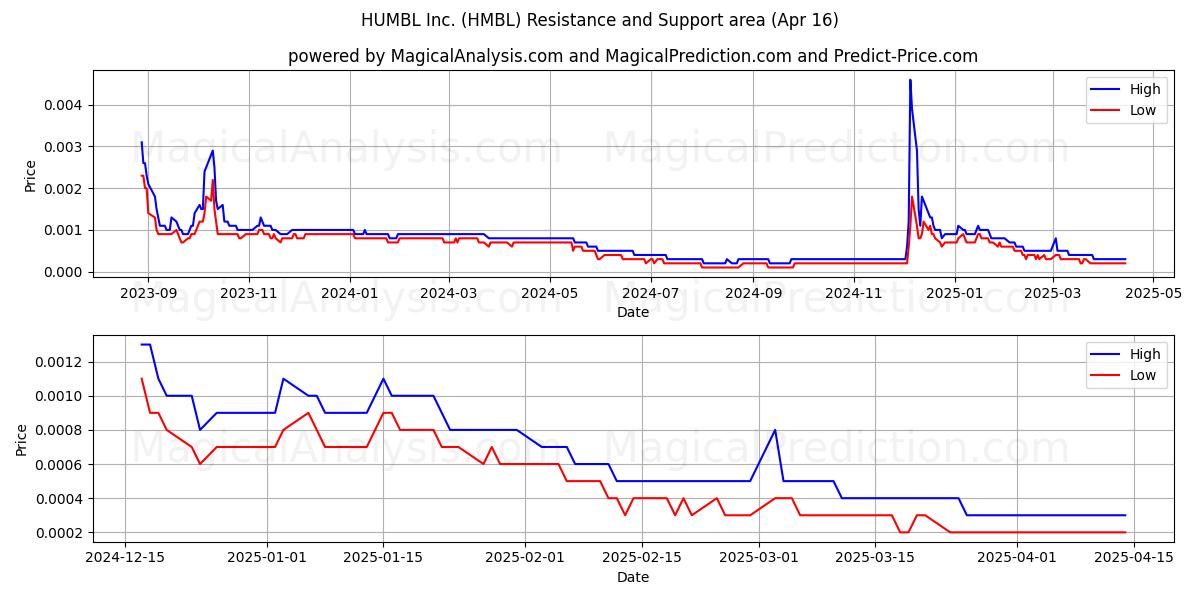Click the '2025-04-15' x-axis tick label
Viewport: 1200px width, 600px height.
point(1133,558)
